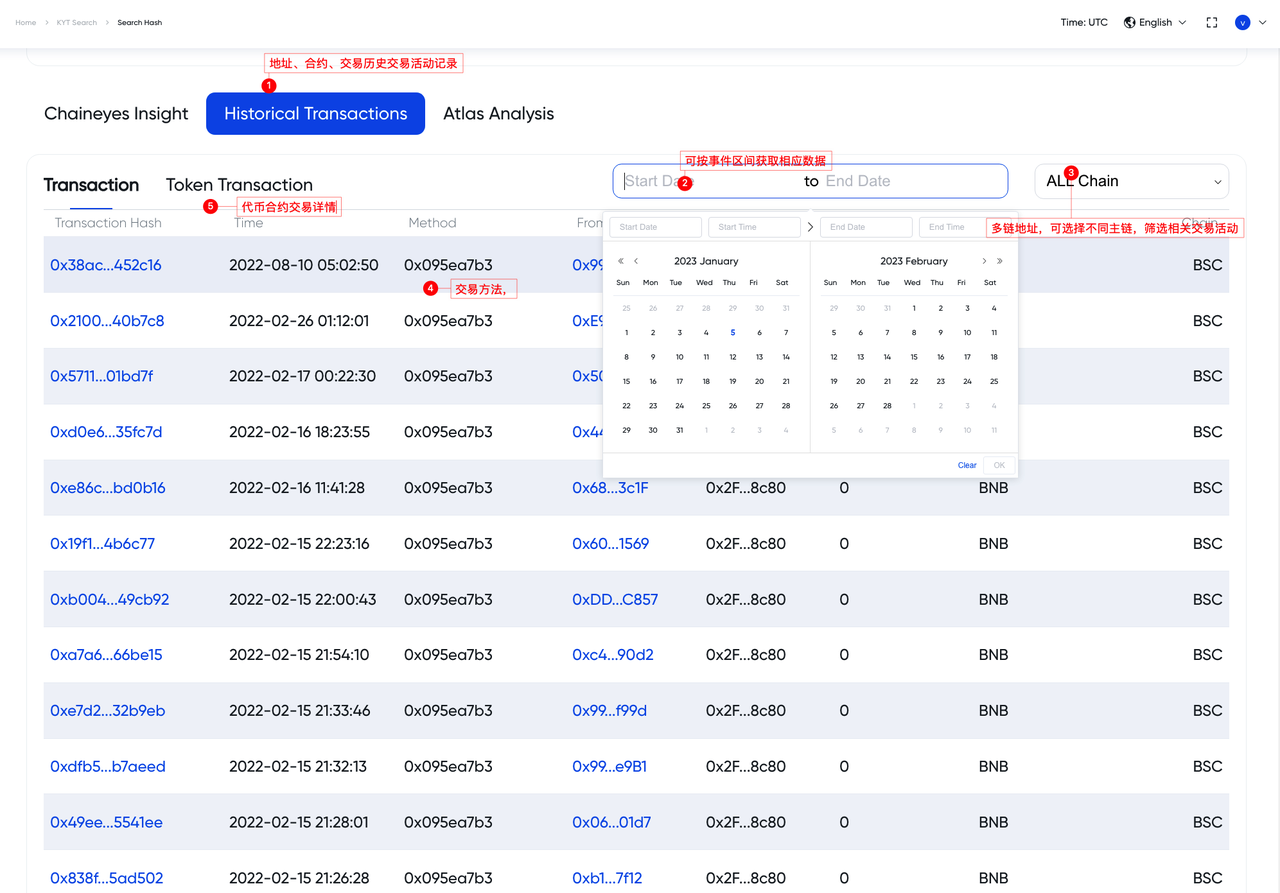Open transaction hash 0x5711...01bd7f
This screenshot has height=893, width=1280.
102,376
